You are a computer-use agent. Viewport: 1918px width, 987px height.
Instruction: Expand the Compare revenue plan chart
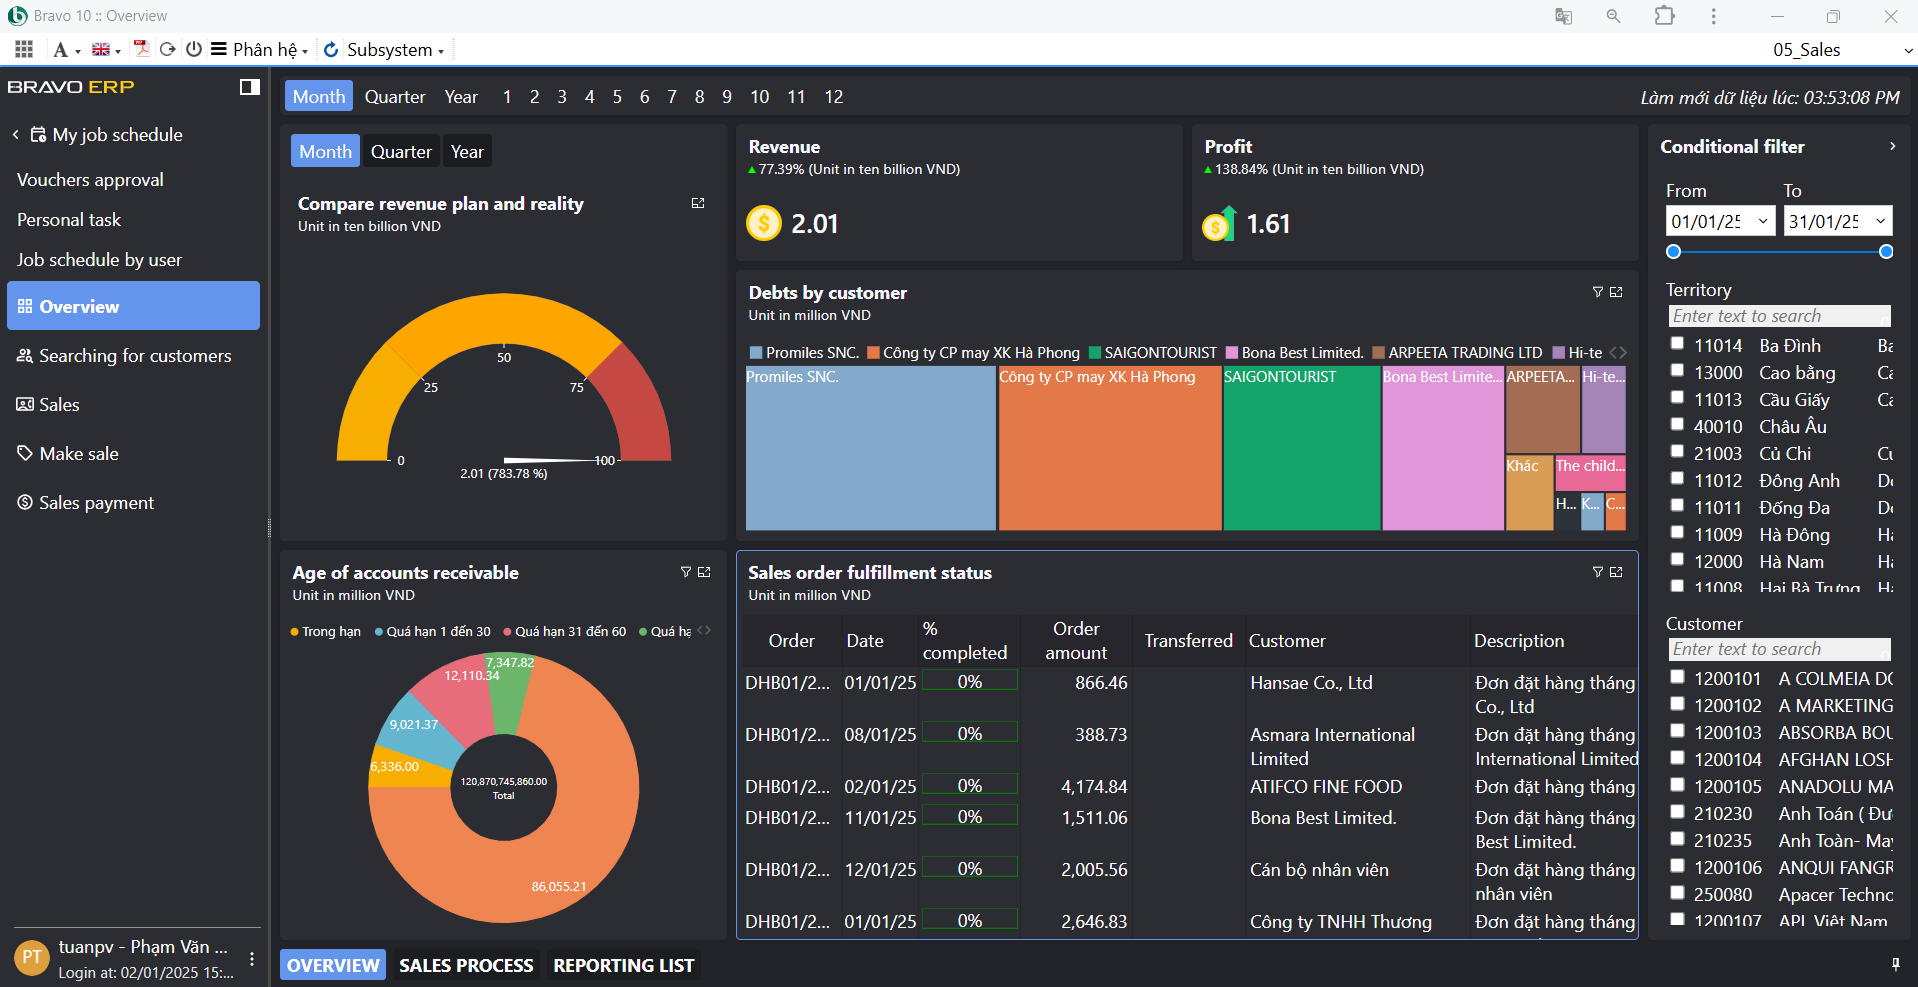click(x=698, y=203)
